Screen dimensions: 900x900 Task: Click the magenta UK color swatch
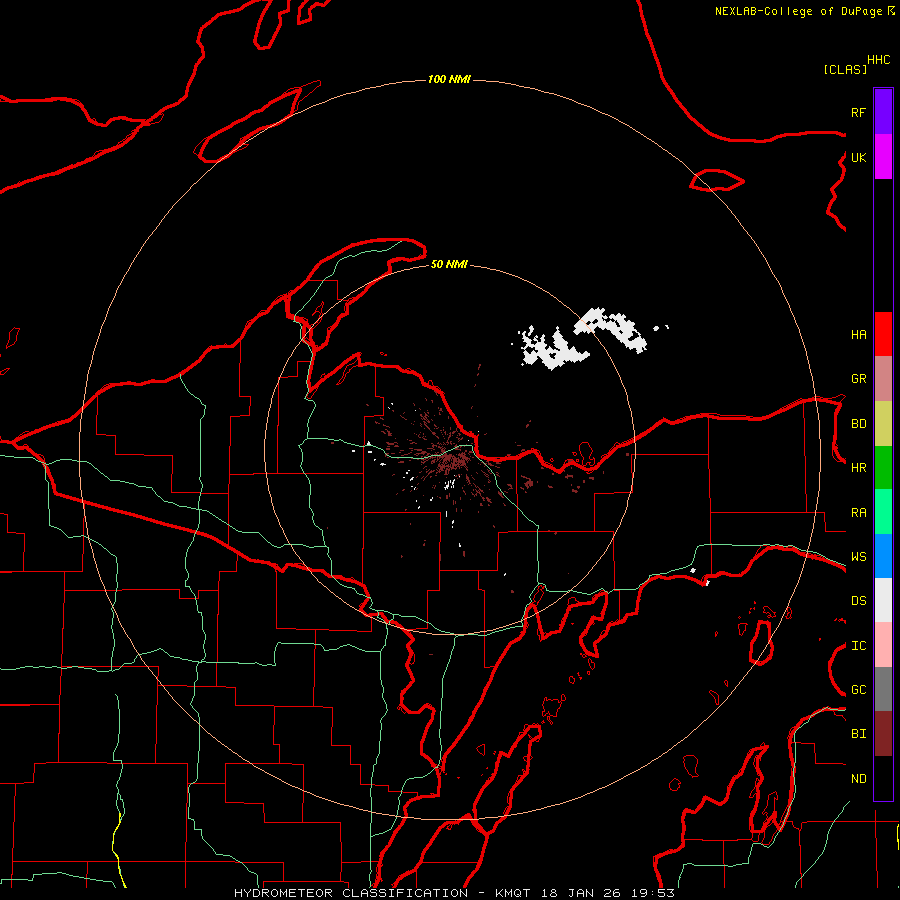(883, 157)
